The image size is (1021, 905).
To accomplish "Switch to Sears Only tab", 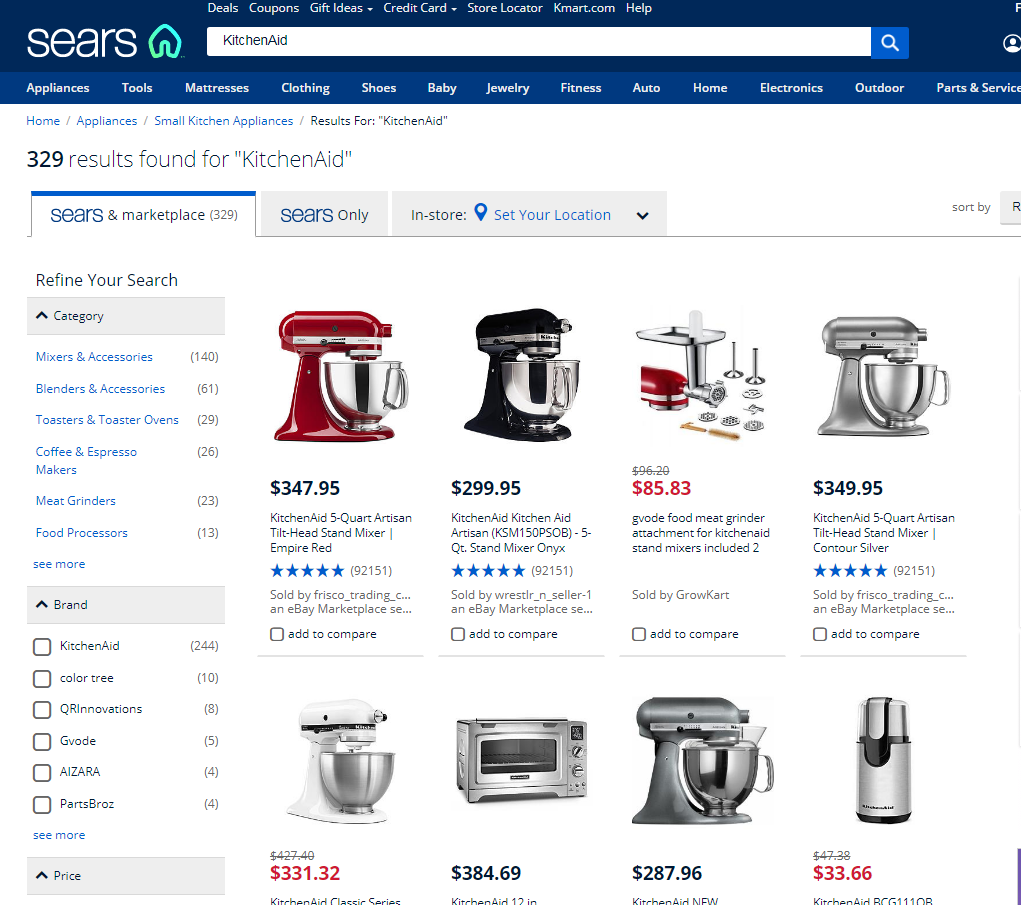I will [x=324, y=214].
